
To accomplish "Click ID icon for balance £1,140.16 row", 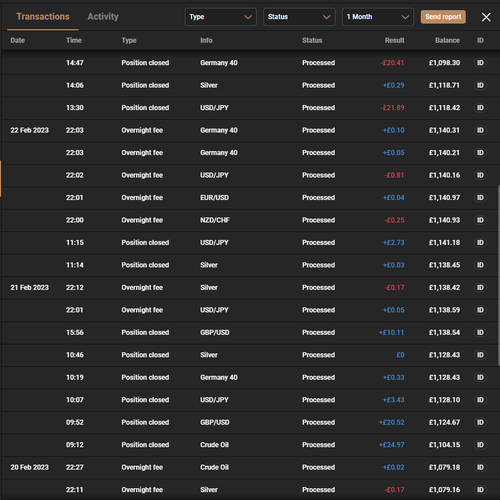I will point(480,175).
